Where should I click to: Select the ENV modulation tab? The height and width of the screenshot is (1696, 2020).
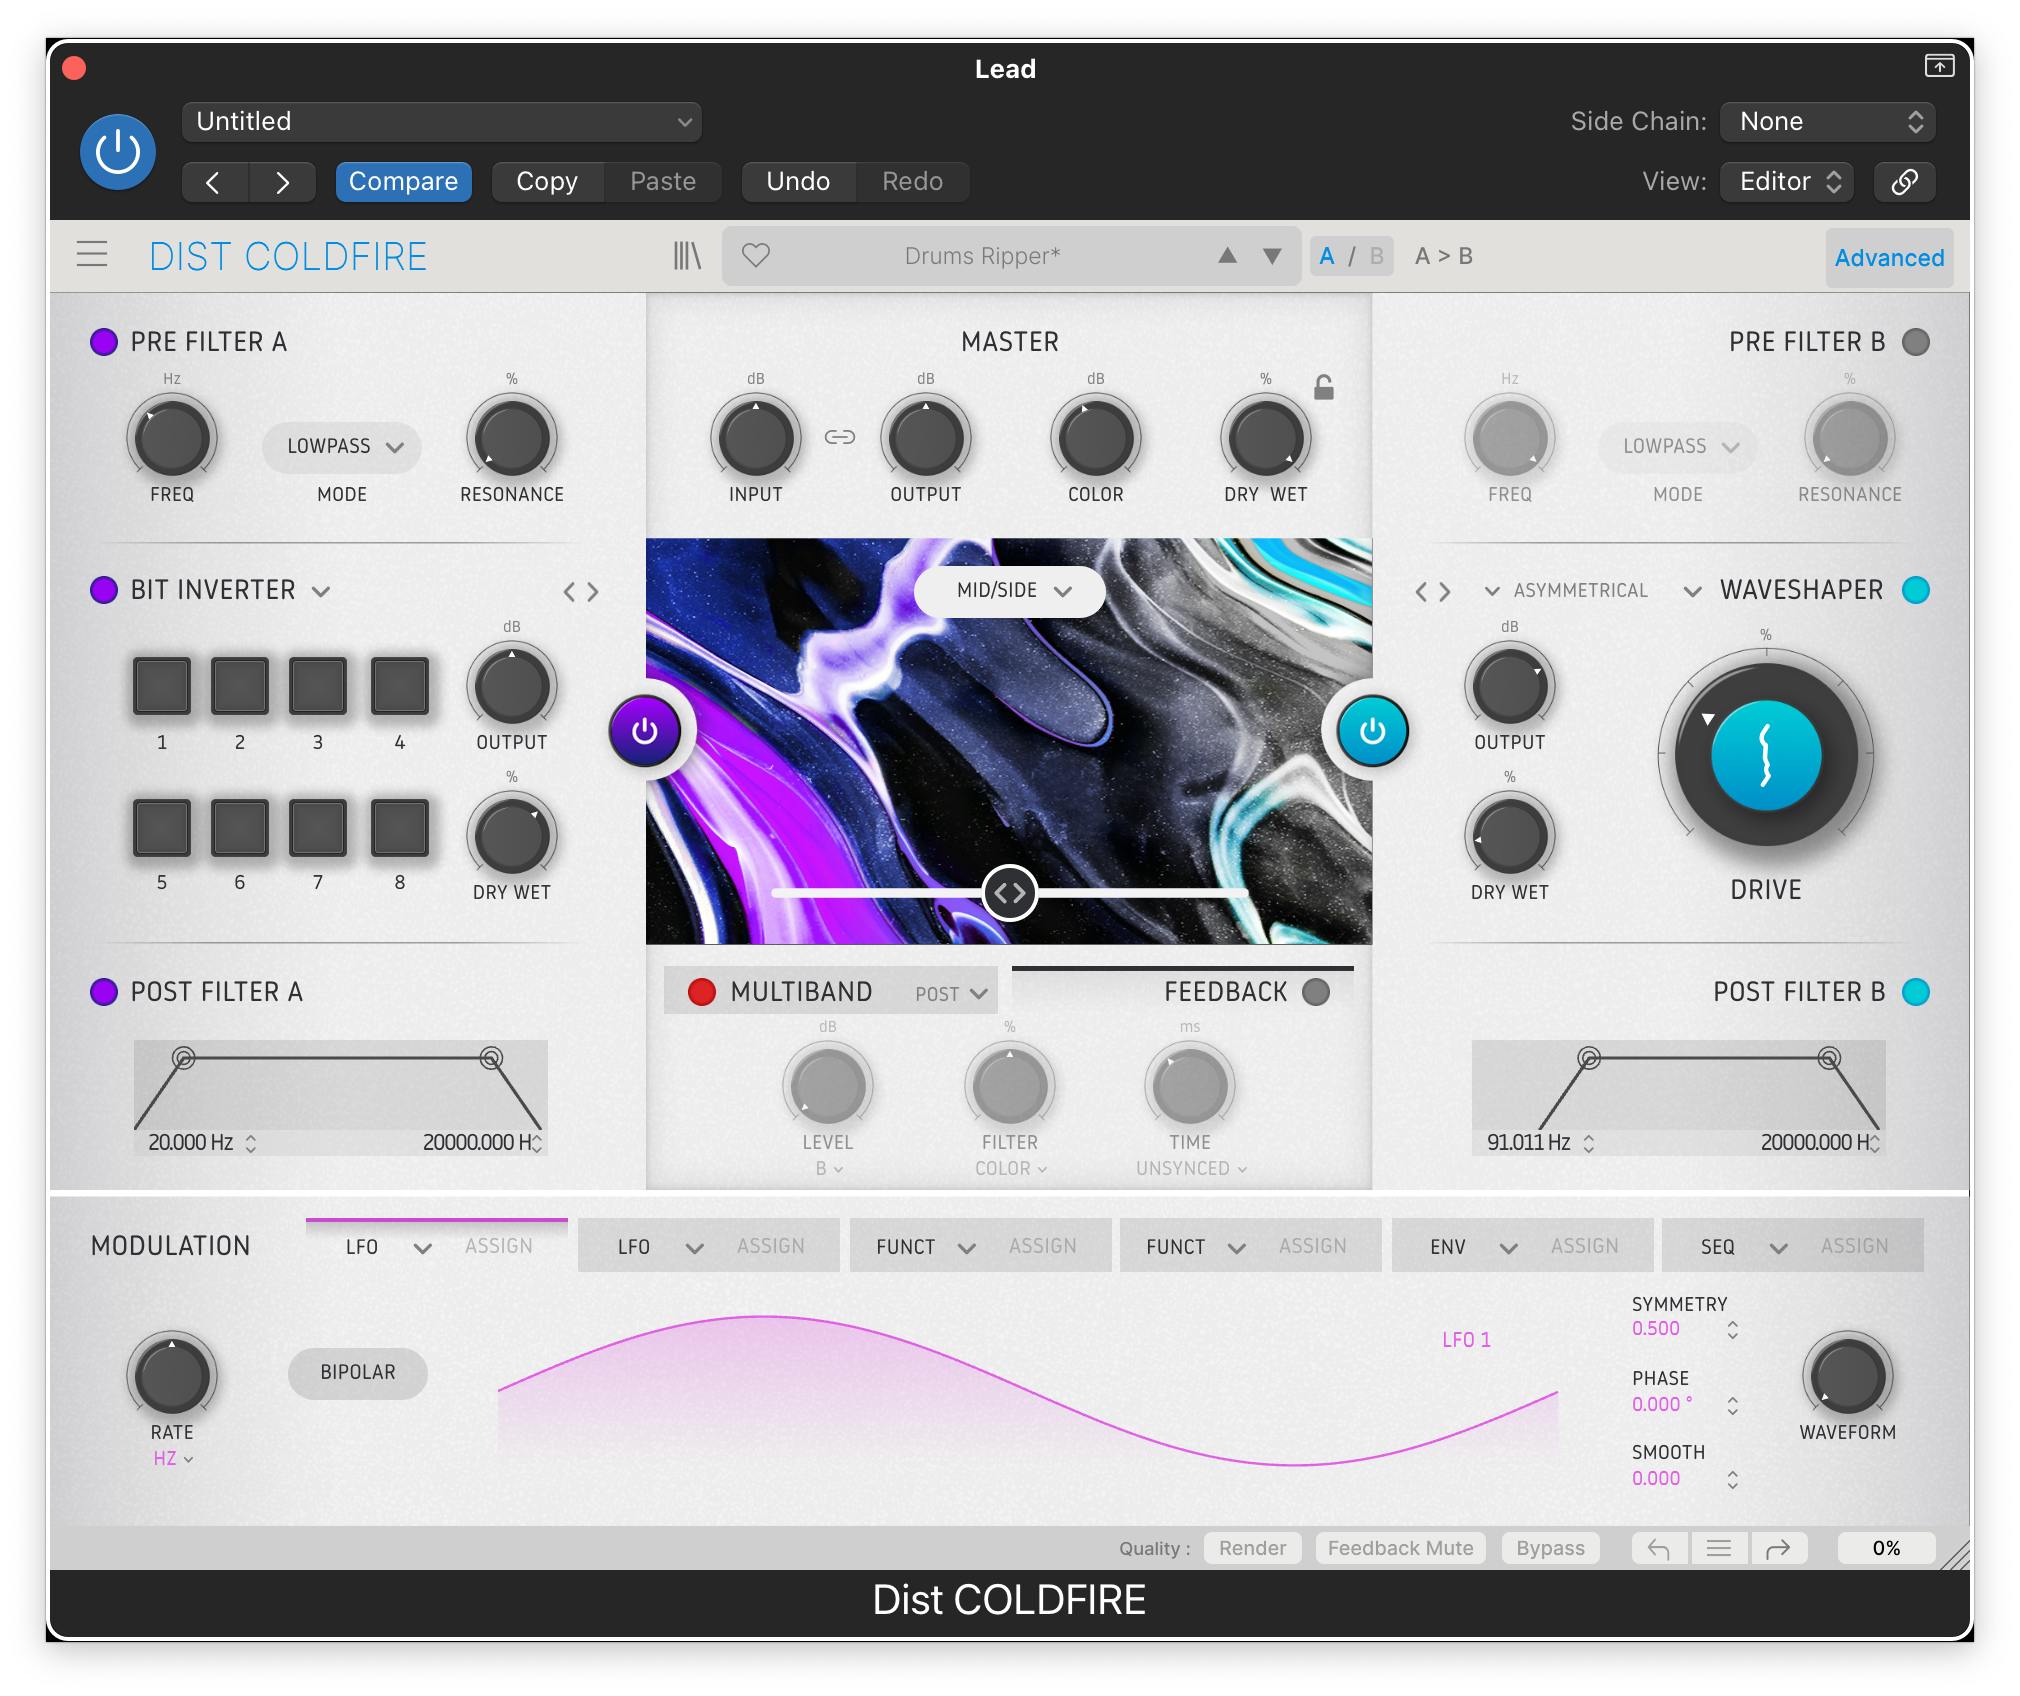pyautogui.click(x=1523, y=1246)
